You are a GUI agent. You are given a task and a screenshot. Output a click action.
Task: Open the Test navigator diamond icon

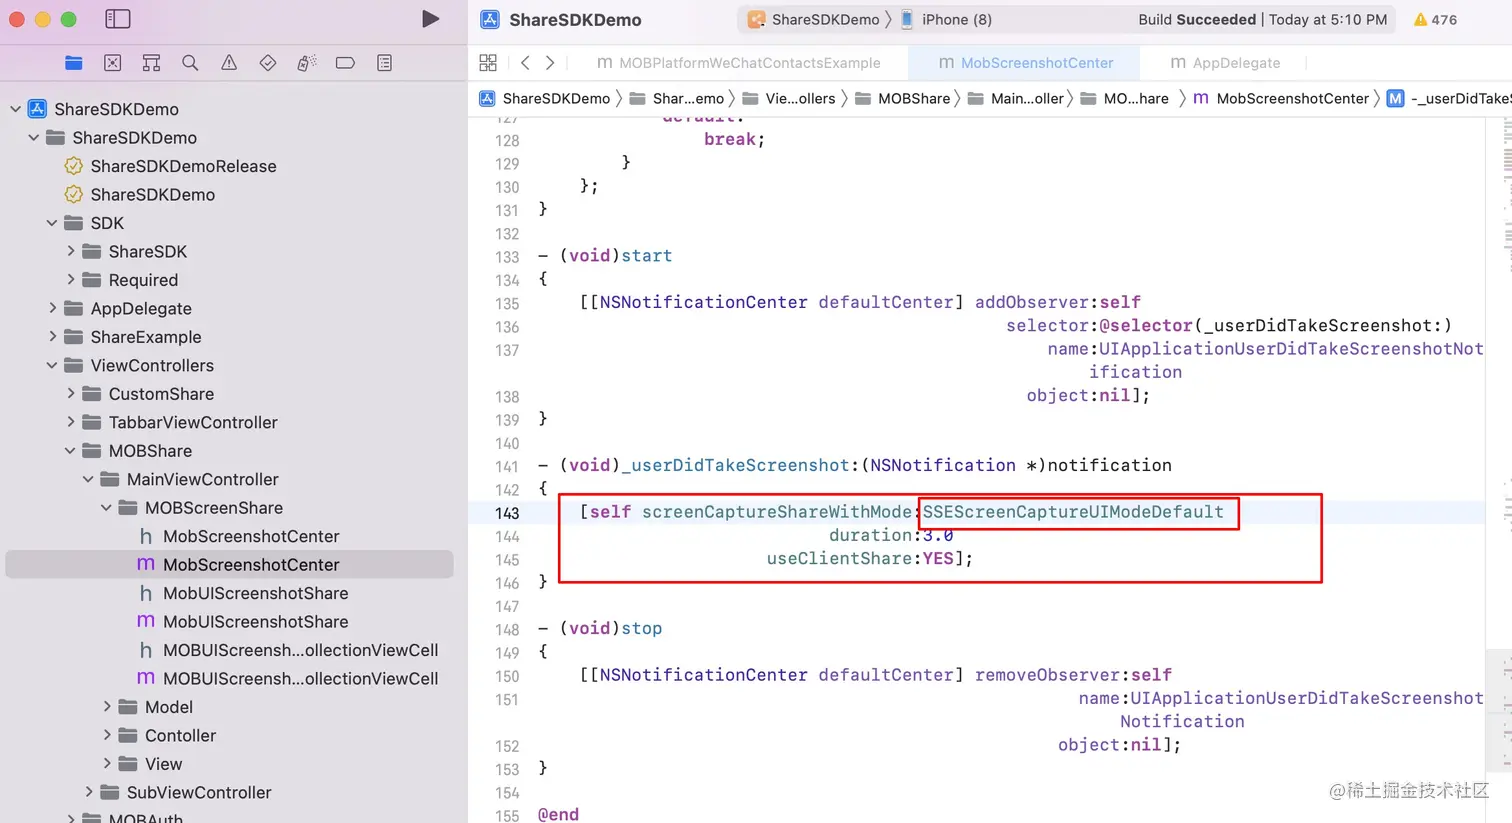coord(267,63)
